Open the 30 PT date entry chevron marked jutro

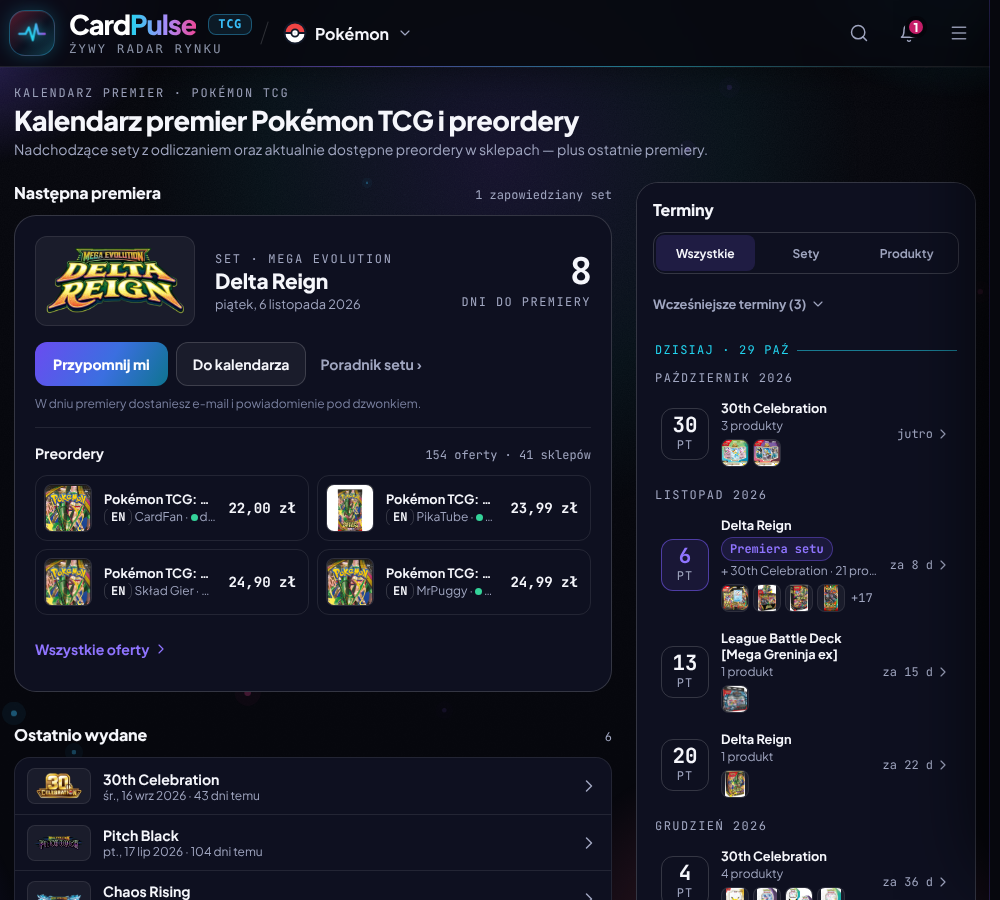(x=943, y=434)
